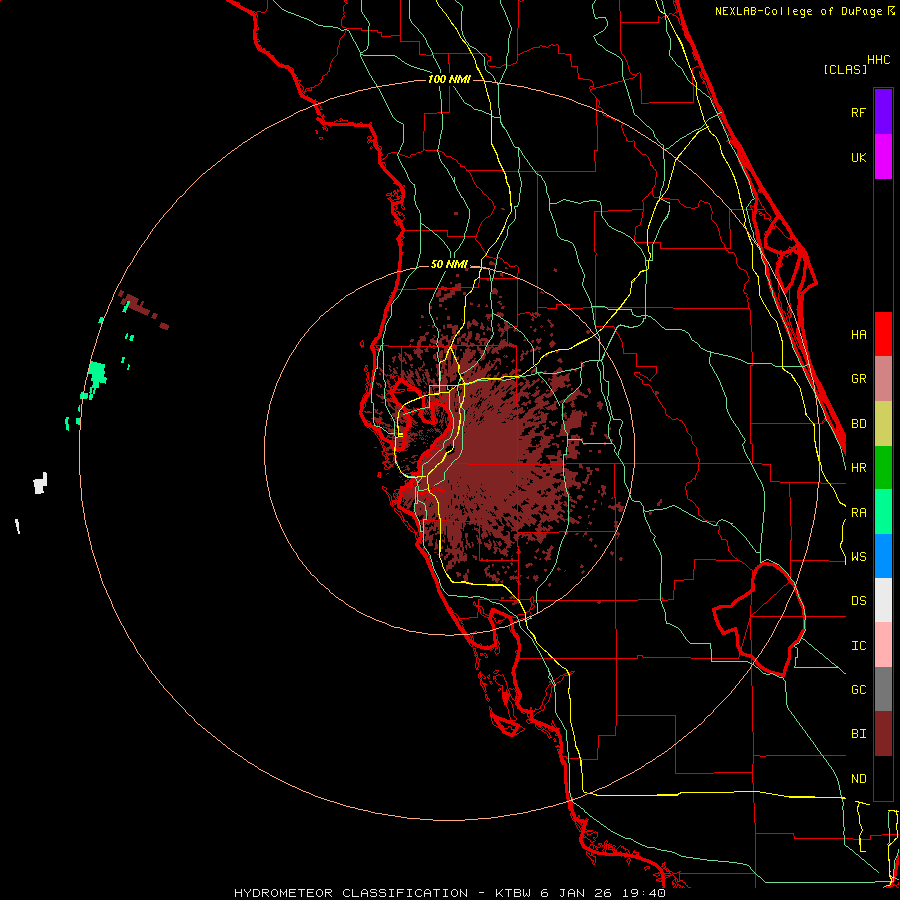This screenshot has width=900, height=900.
Task: Click the HHC product label
Action: 878,60
